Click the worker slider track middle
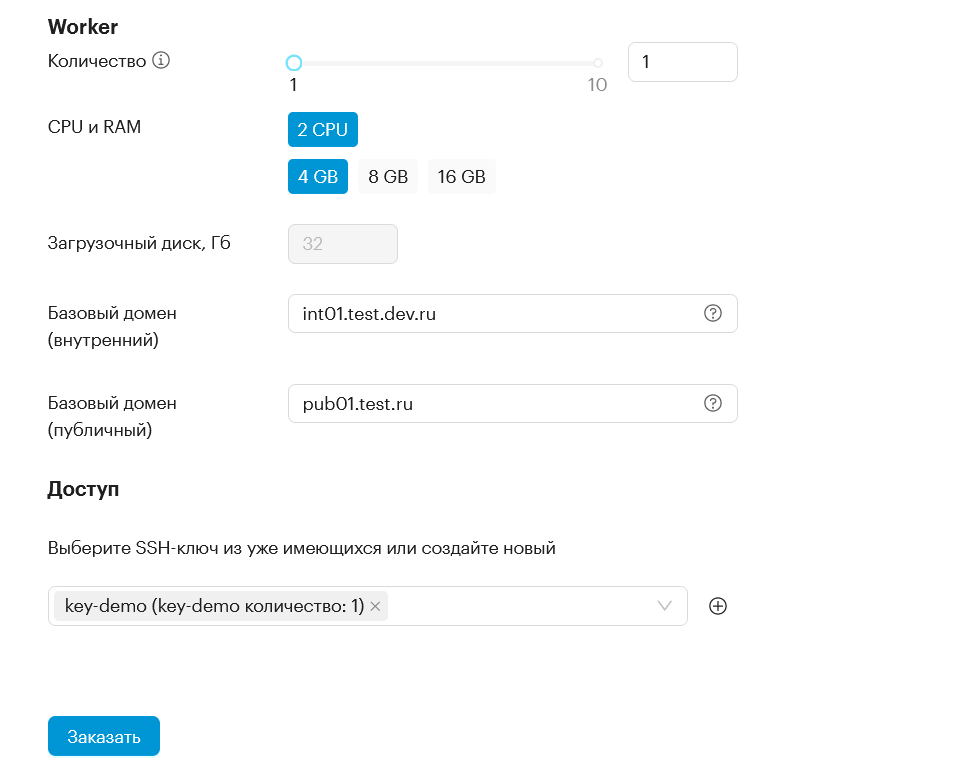The image size is (955, 766). coord(446,63)
